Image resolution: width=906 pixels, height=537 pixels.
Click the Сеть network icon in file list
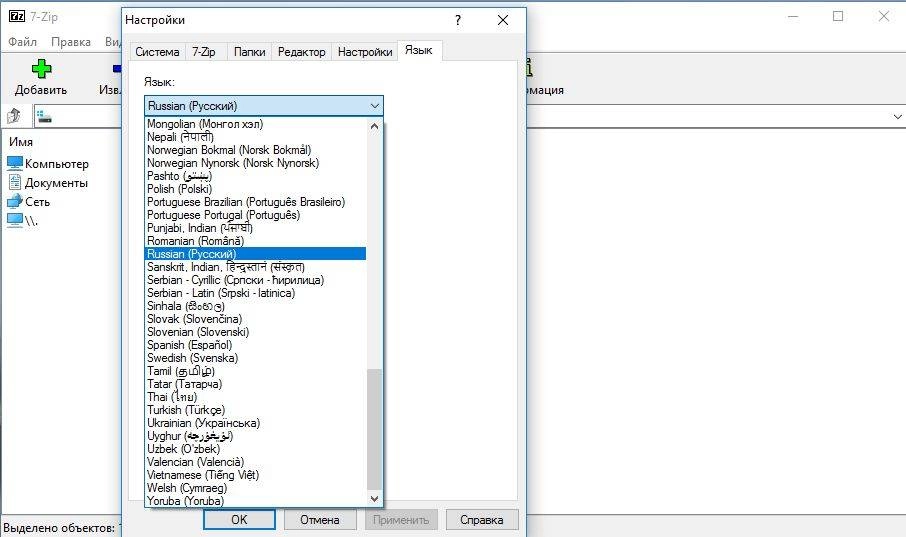coord(14,202)
